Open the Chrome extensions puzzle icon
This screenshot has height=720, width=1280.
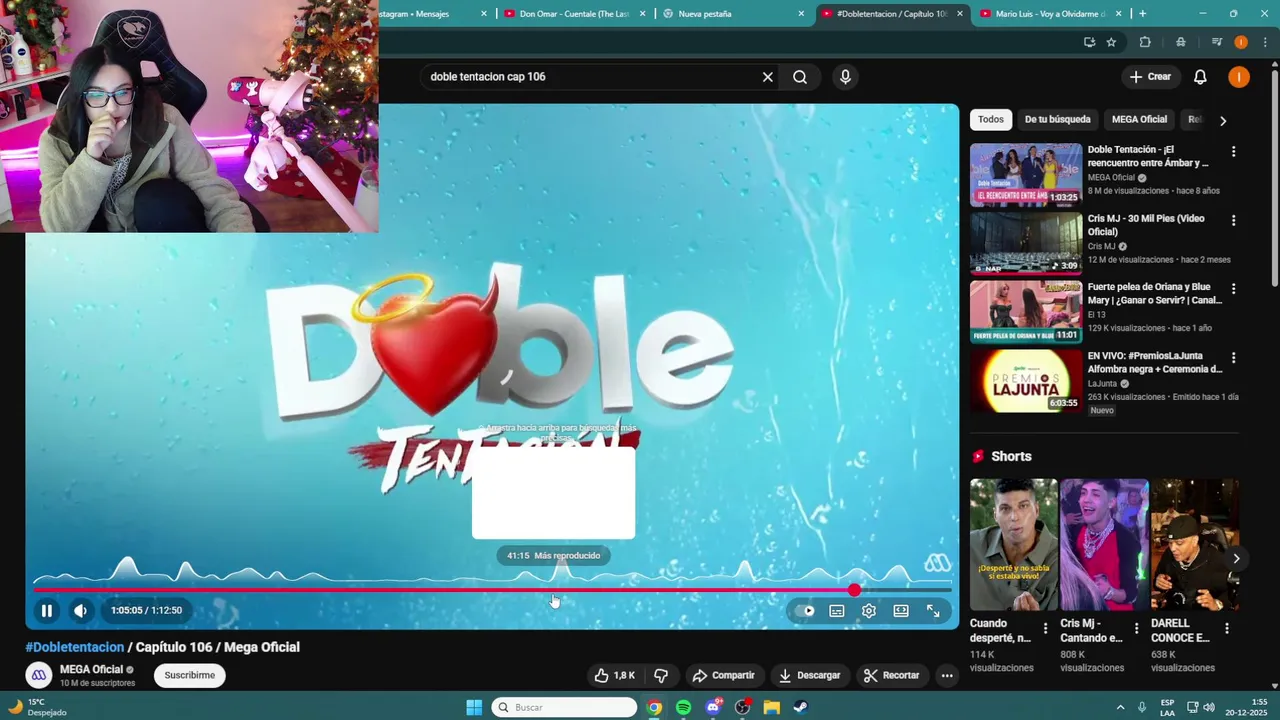[1145, 42]
